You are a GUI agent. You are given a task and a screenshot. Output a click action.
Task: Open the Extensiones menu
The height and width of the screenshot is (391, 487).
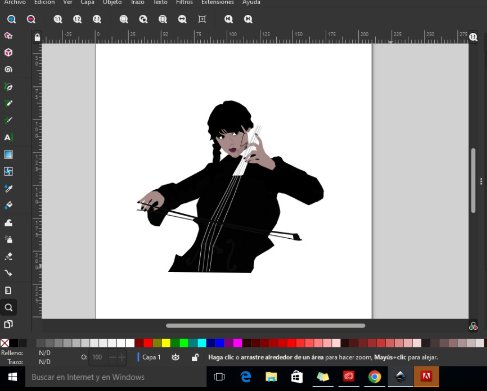(218, 2)
